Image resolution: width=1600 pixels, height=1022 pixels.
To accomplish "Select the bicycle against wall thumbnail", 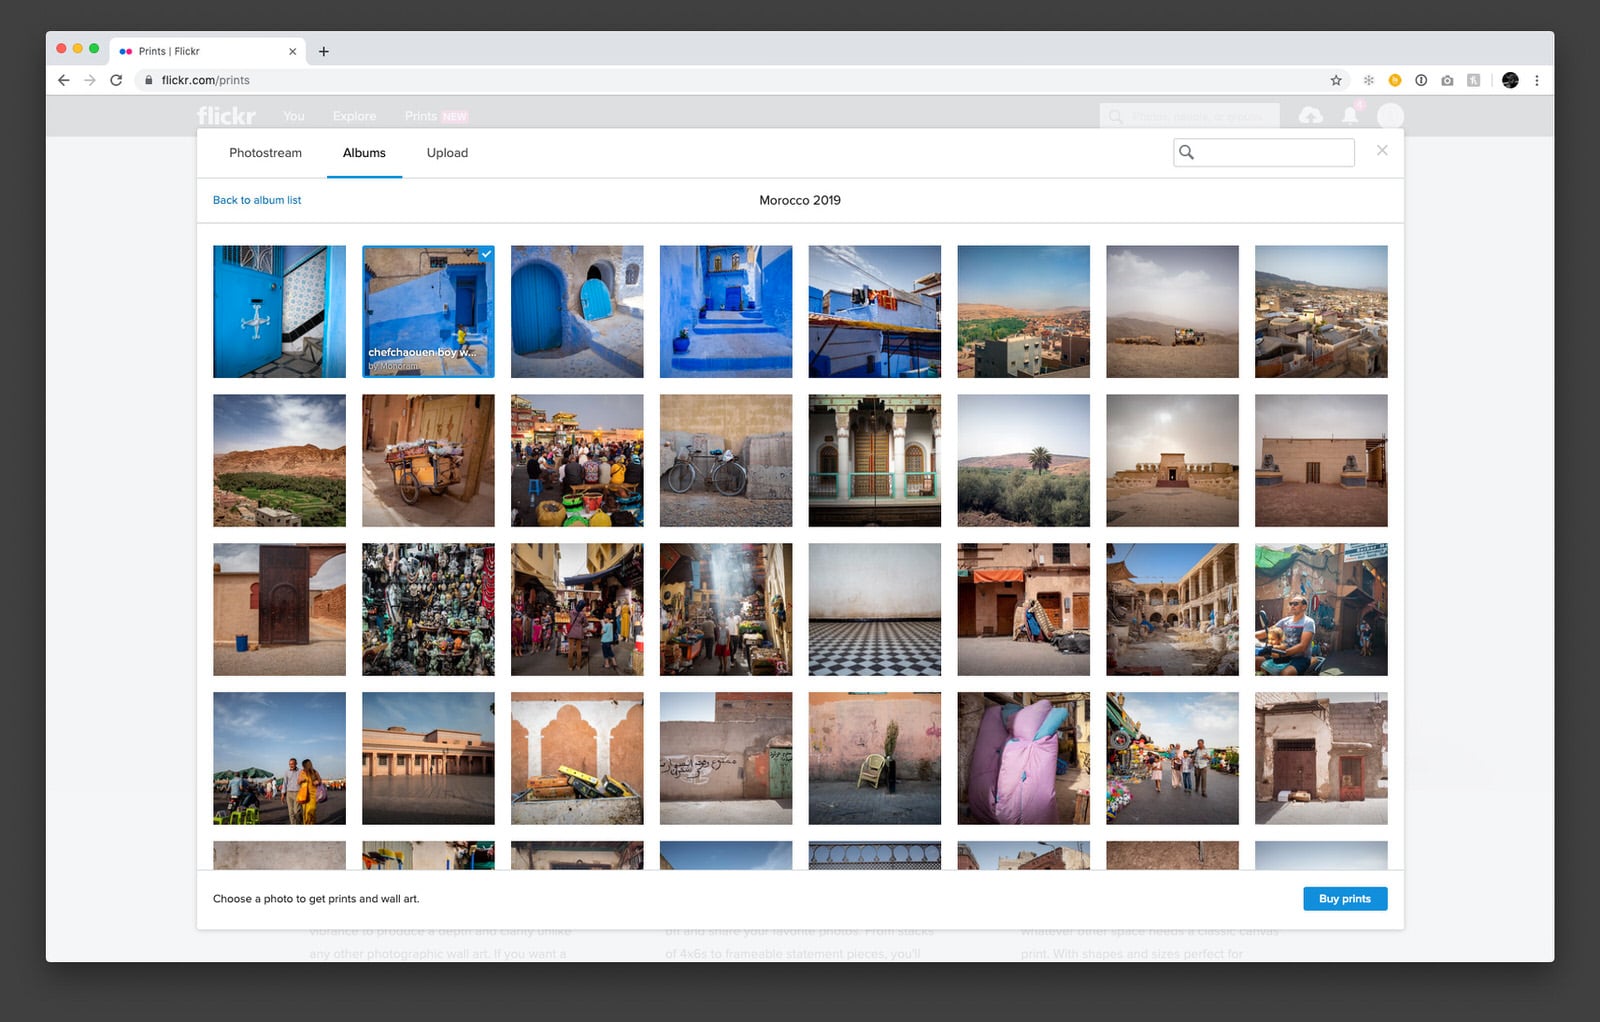I will (725, 460).
